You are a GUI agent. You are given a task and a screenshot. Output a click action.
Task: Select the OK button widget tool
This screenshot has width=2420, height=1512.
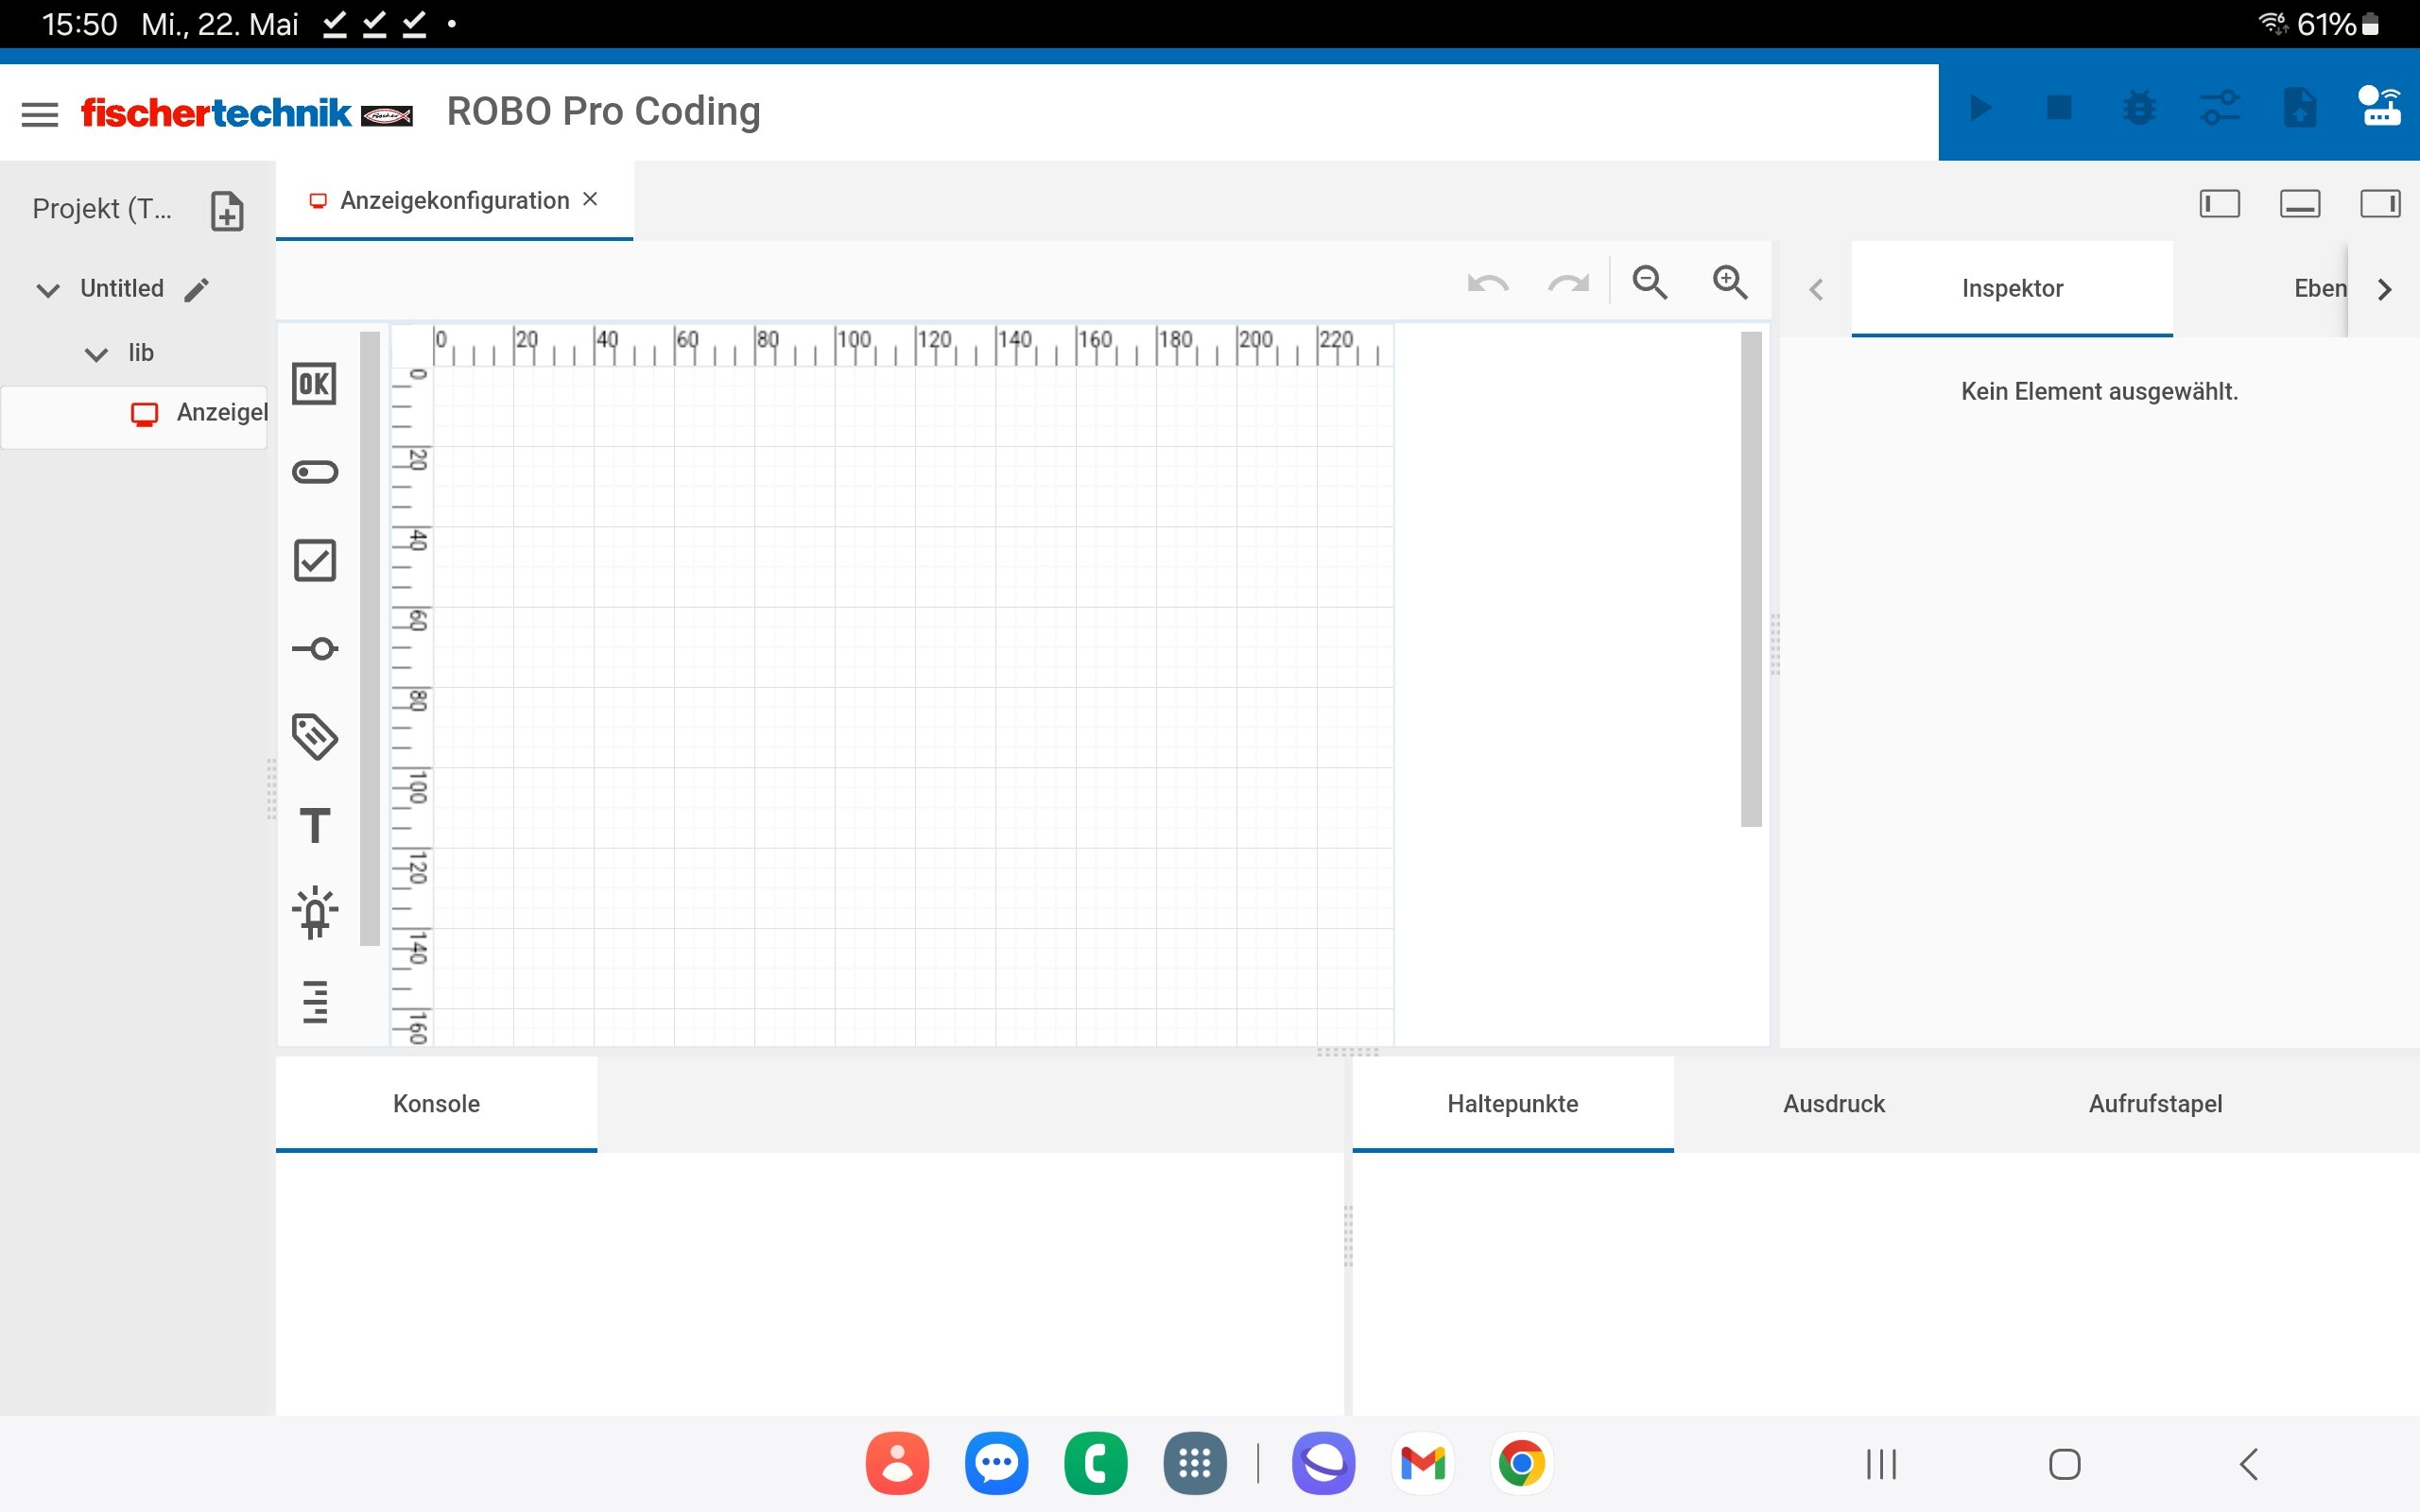pyautogui.click(x=314, y=384)
